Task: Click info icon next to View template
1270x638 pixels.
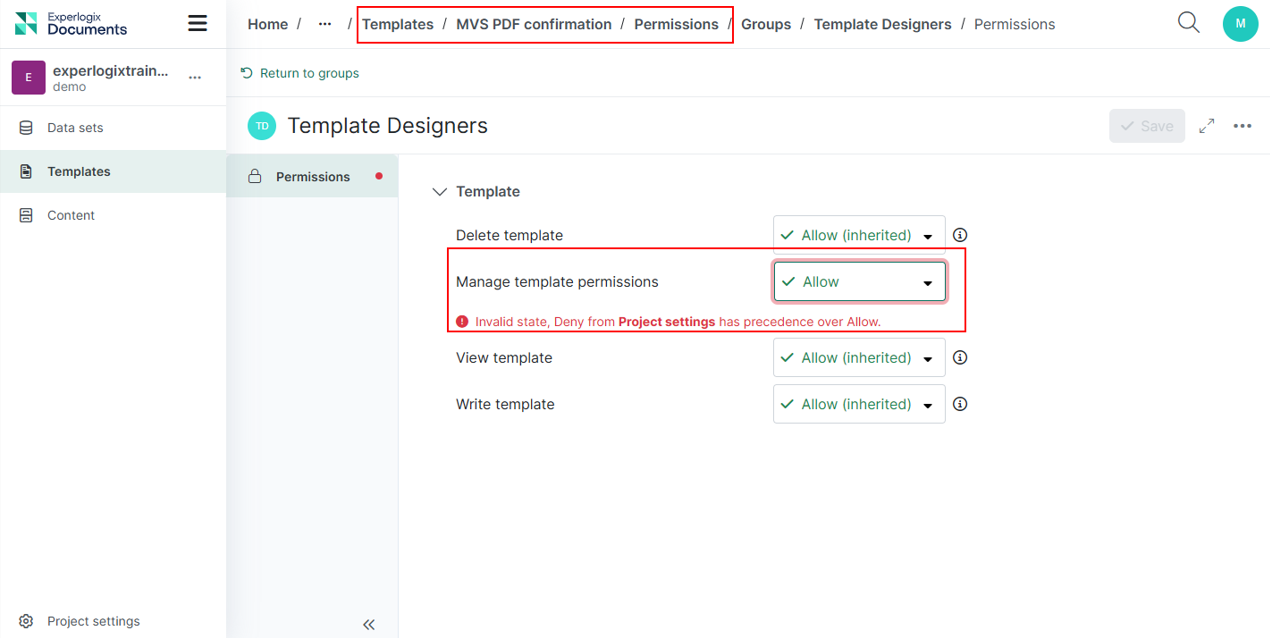Action: 960,358
